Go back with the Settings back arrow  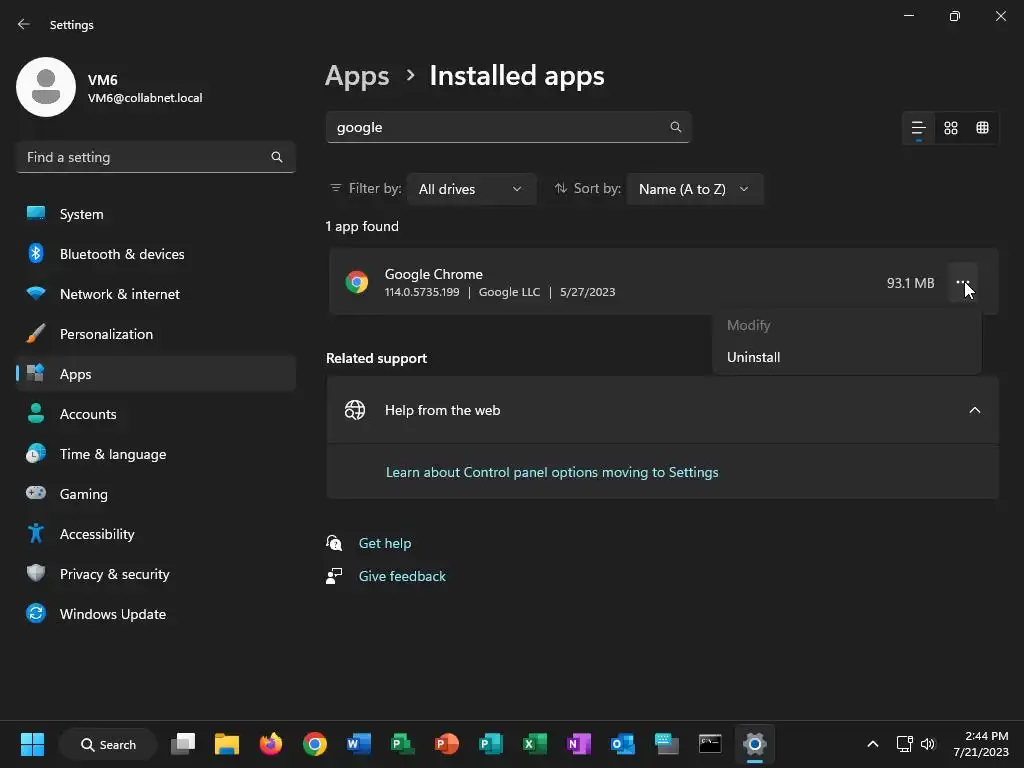click(x=24, y=24)
